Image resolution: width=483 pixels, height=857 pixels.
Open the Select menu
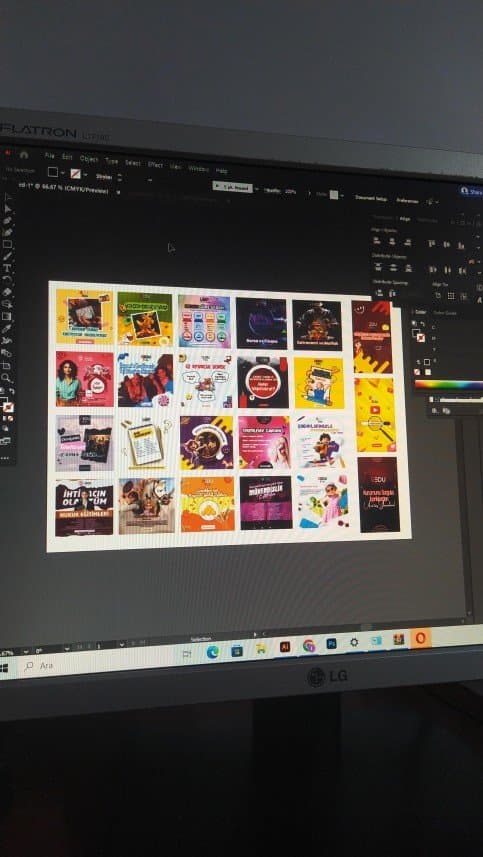click(133, 163)
